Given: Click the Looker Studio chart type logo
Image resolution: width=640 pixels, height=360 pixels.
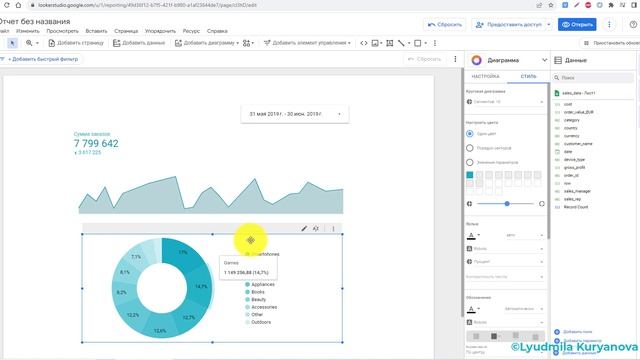Looking at the screenshot, I should (x=476, y=60).
